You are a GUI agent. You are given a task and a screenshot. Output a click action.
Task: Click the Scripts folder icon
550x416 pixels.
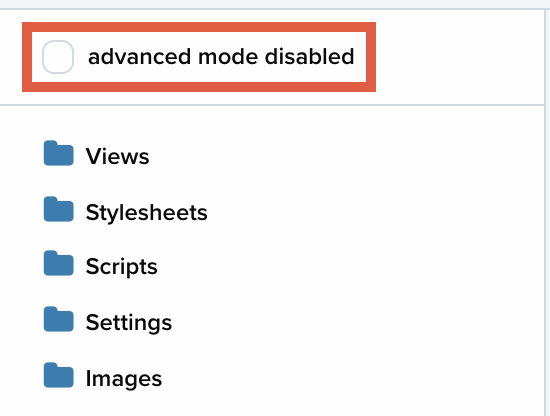pos(59,263)
